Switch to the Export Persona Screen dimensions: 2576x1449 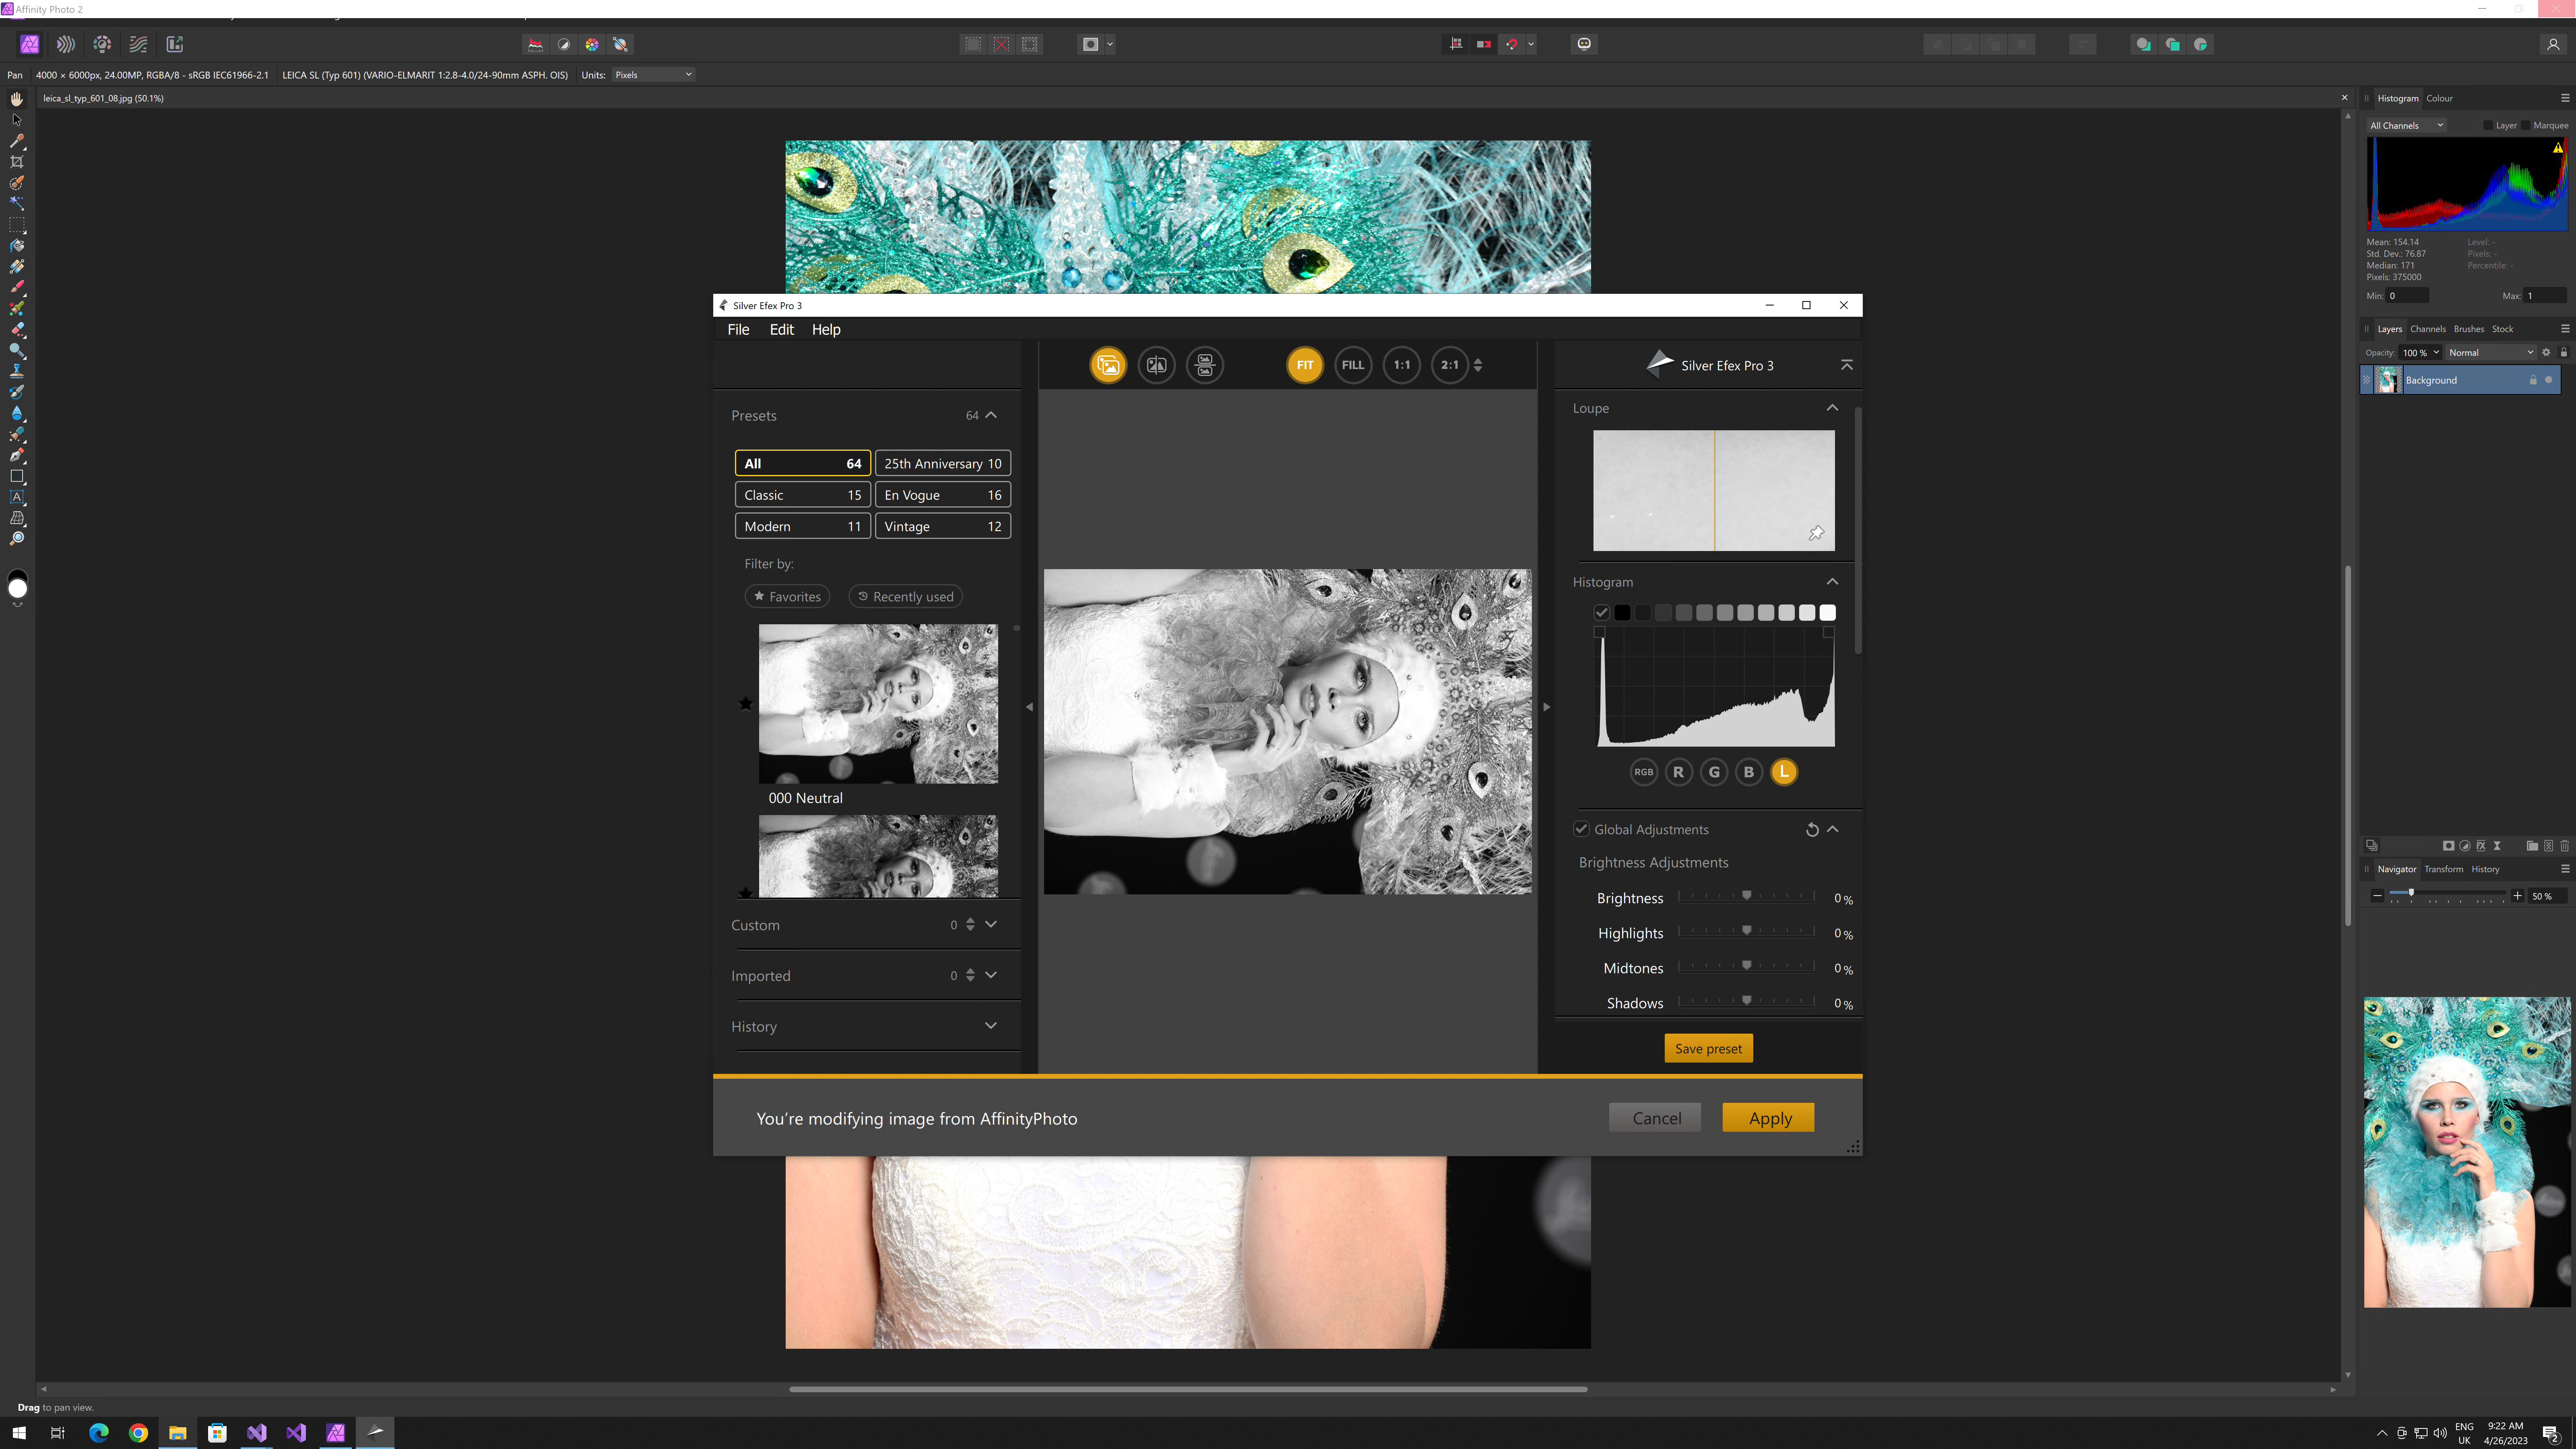coord(175,44)
